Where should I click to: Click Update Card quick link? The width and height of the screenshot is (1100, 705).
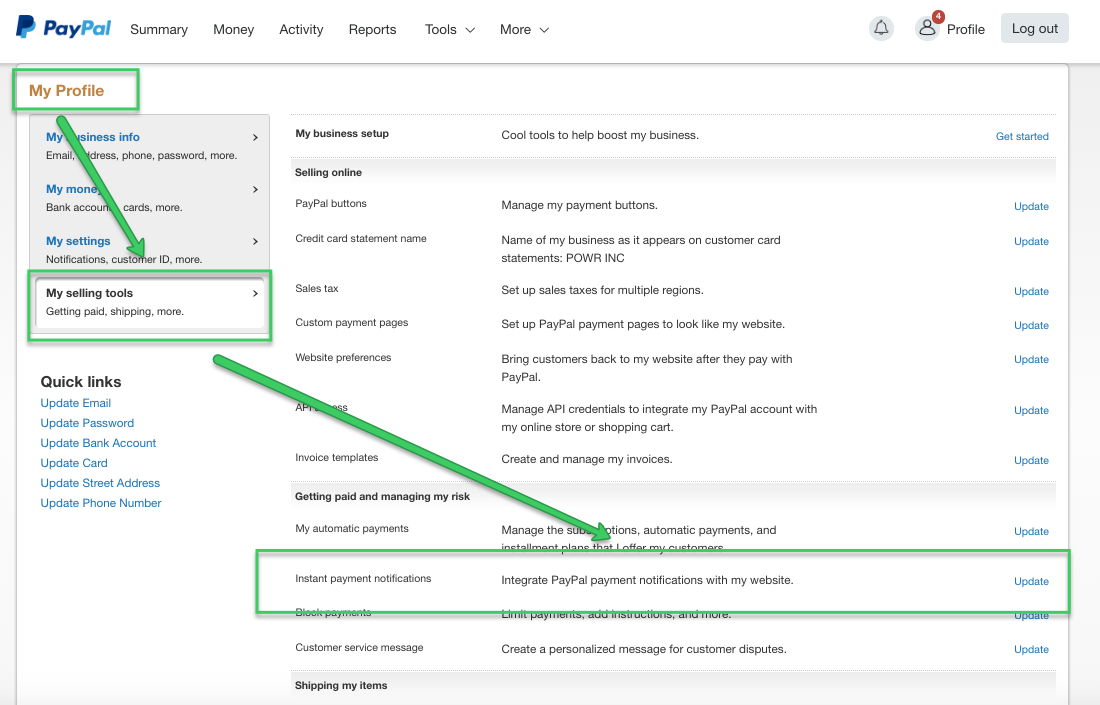pos(74,463)
